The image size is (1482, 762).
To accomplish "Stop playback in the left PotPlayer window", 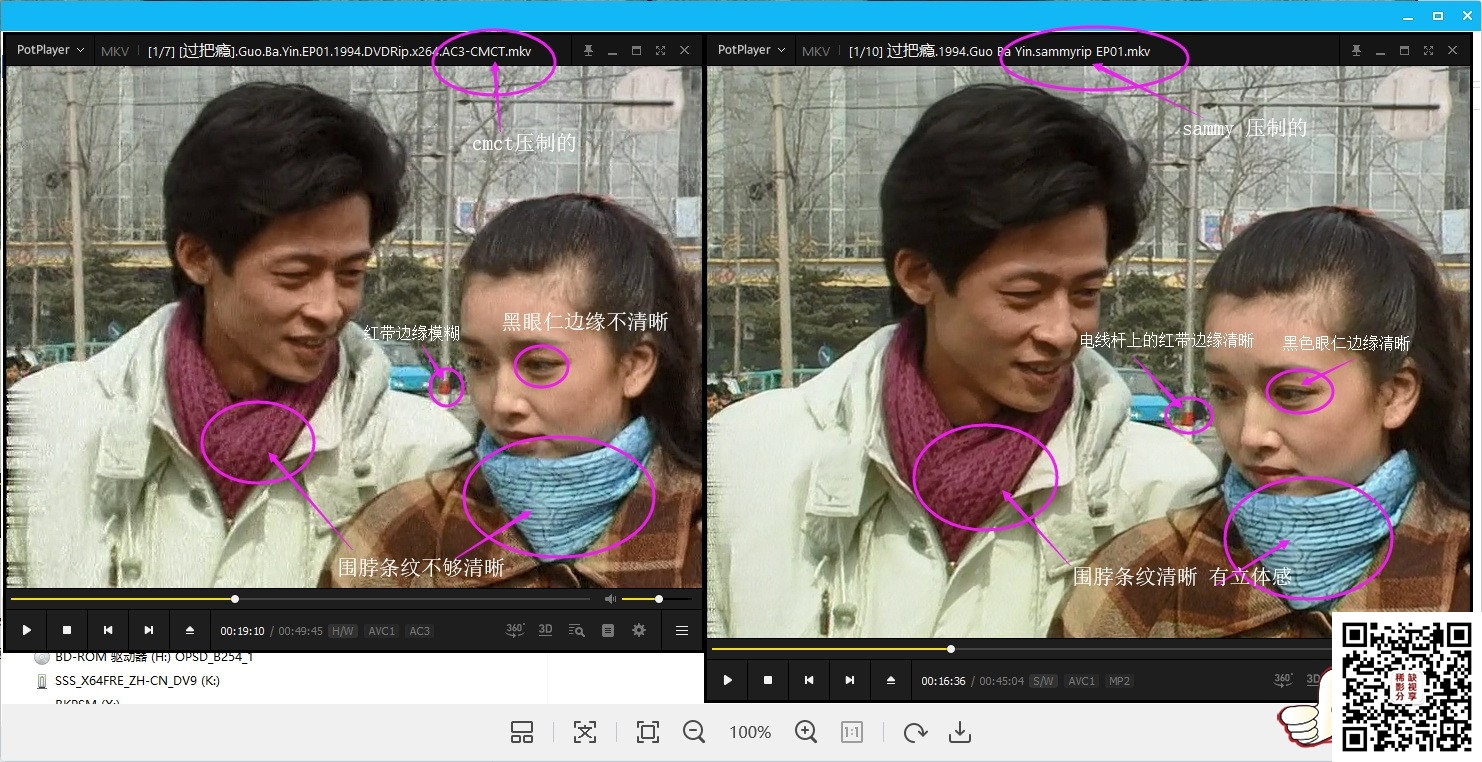I will point(67,630).
